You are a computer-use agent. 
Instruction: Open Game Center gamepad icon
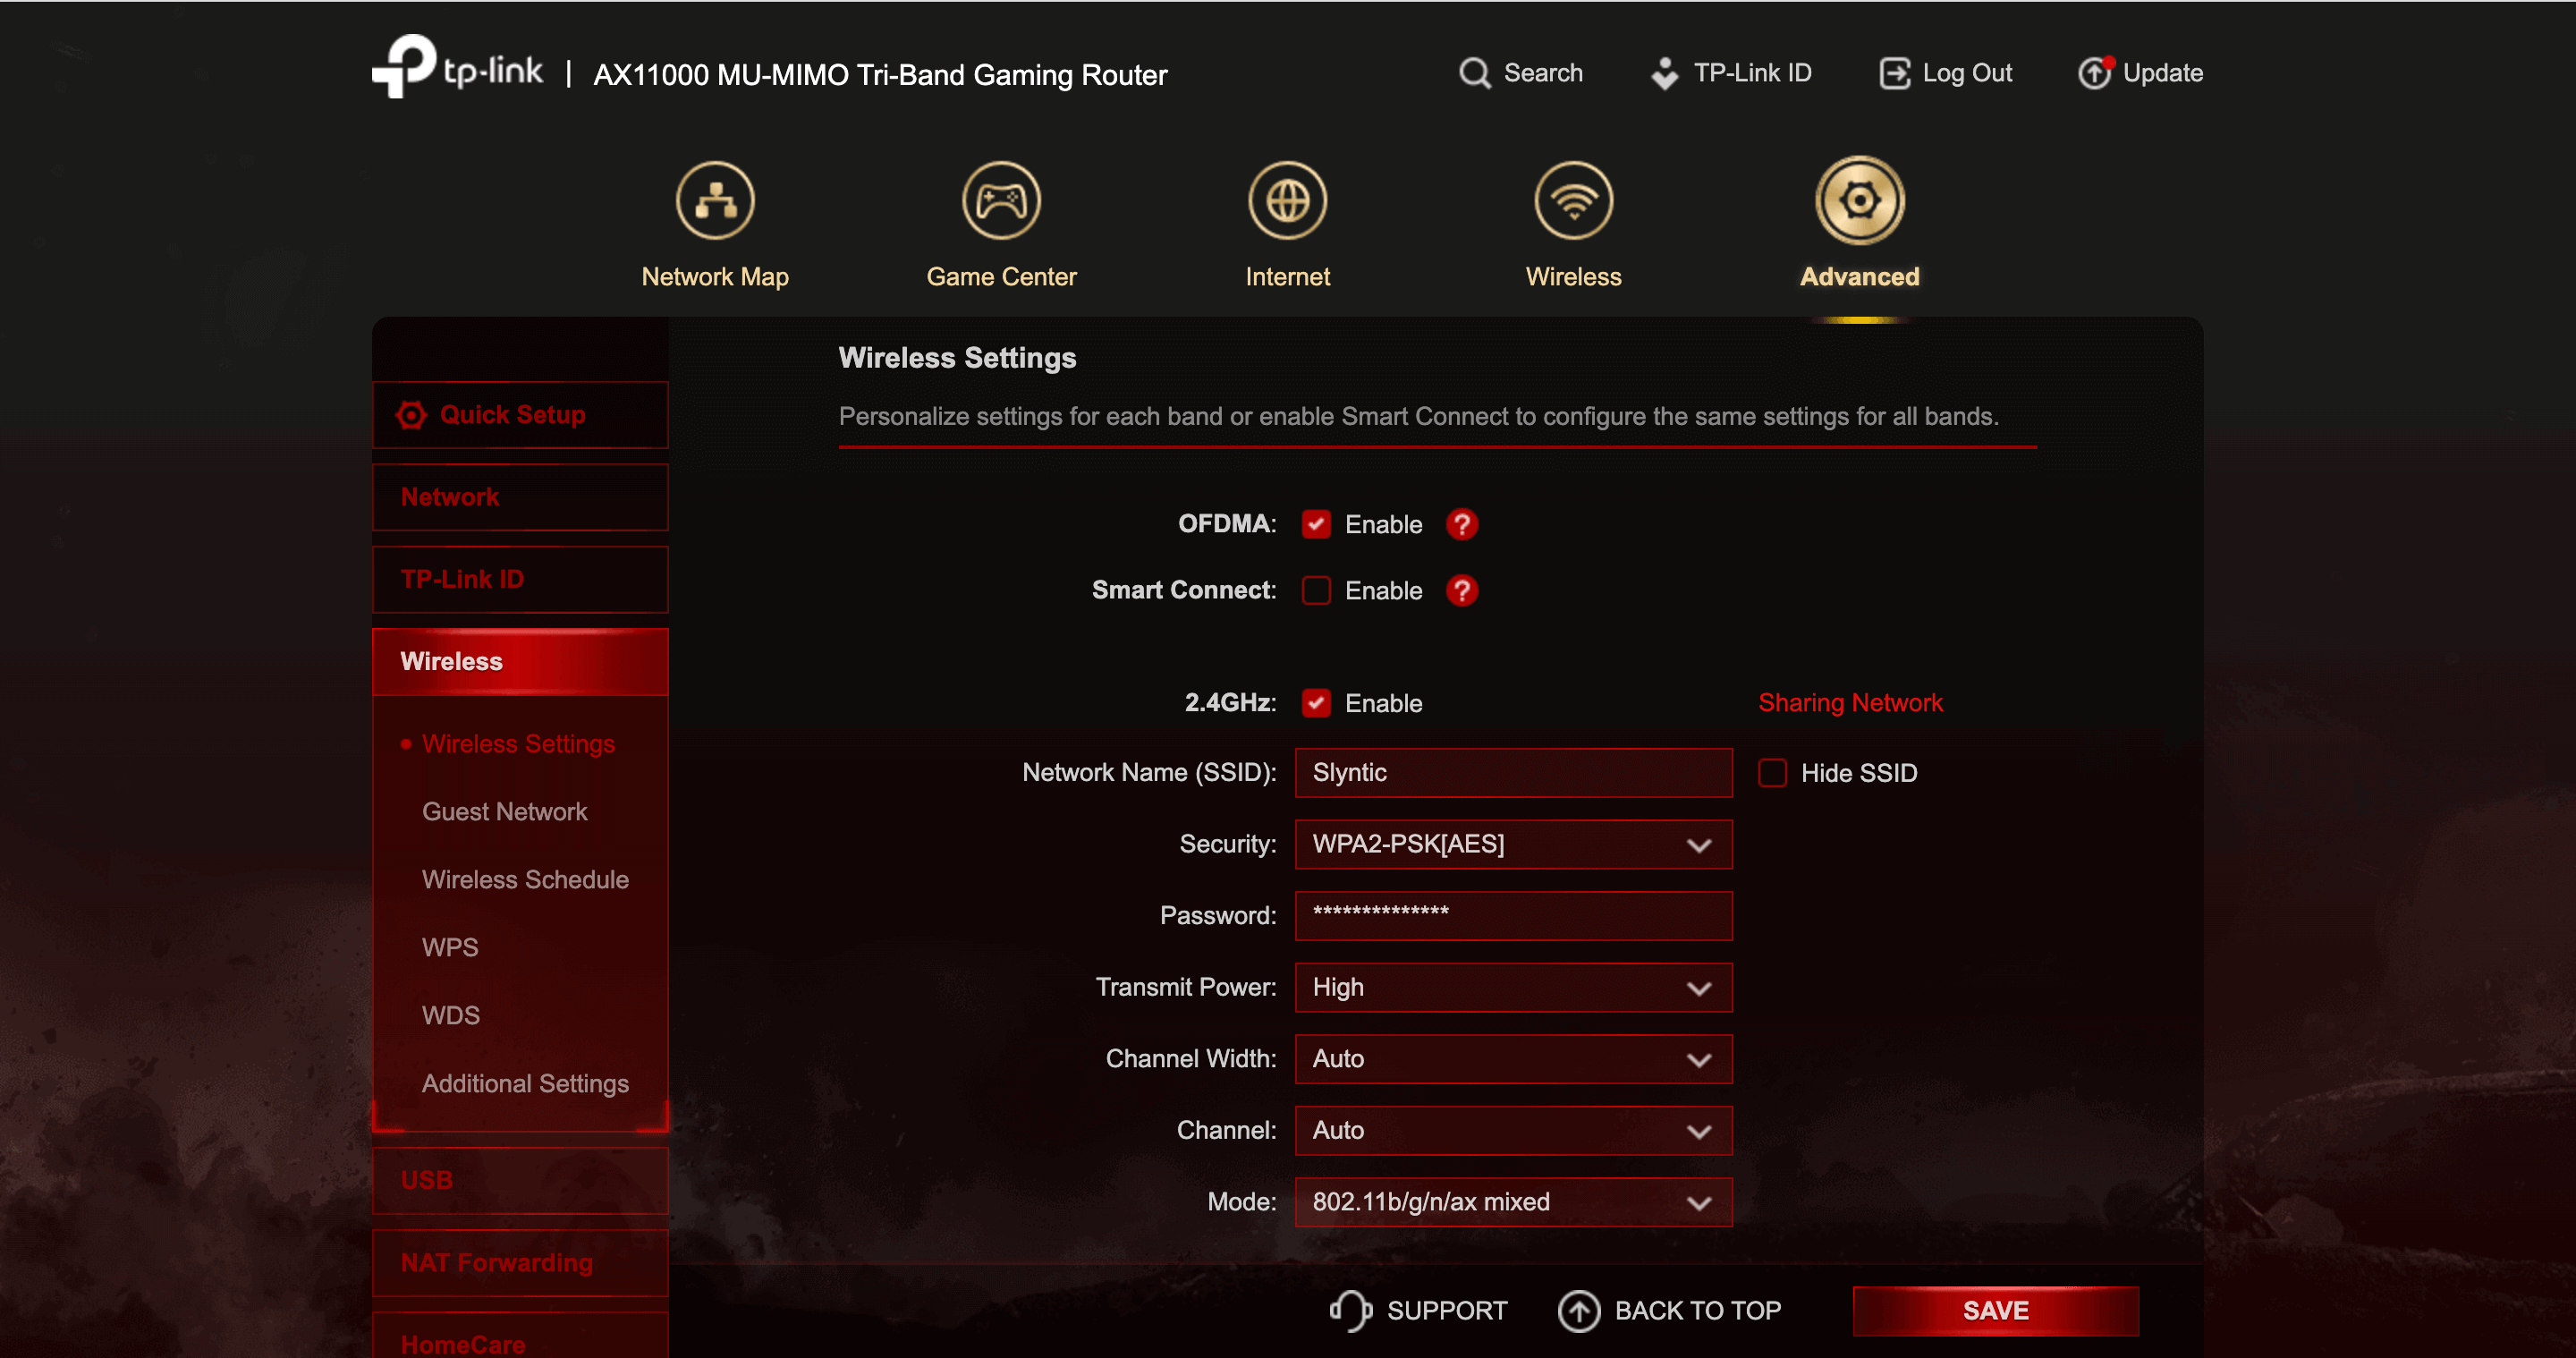1001,200
